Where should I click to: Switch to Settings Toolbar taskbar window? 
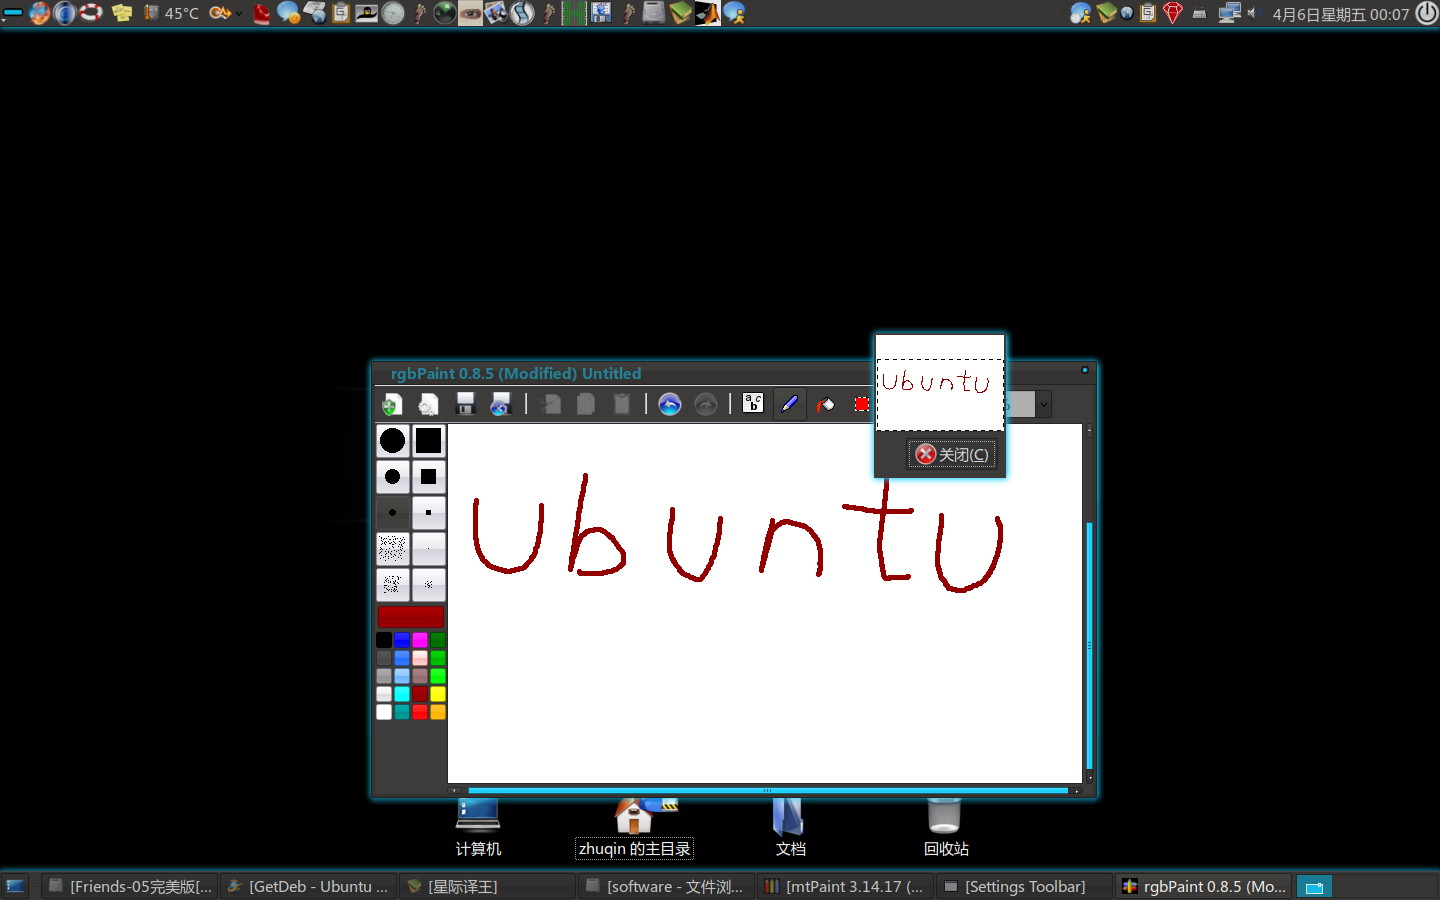coord(1024,886)
